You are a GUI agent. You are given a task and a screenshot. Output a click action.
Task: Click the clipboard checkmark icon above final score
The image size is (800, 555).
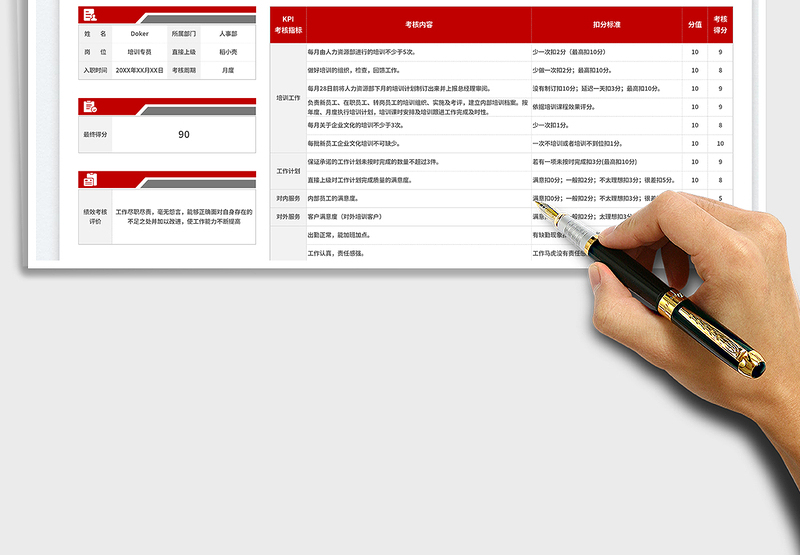pos(90,106)
